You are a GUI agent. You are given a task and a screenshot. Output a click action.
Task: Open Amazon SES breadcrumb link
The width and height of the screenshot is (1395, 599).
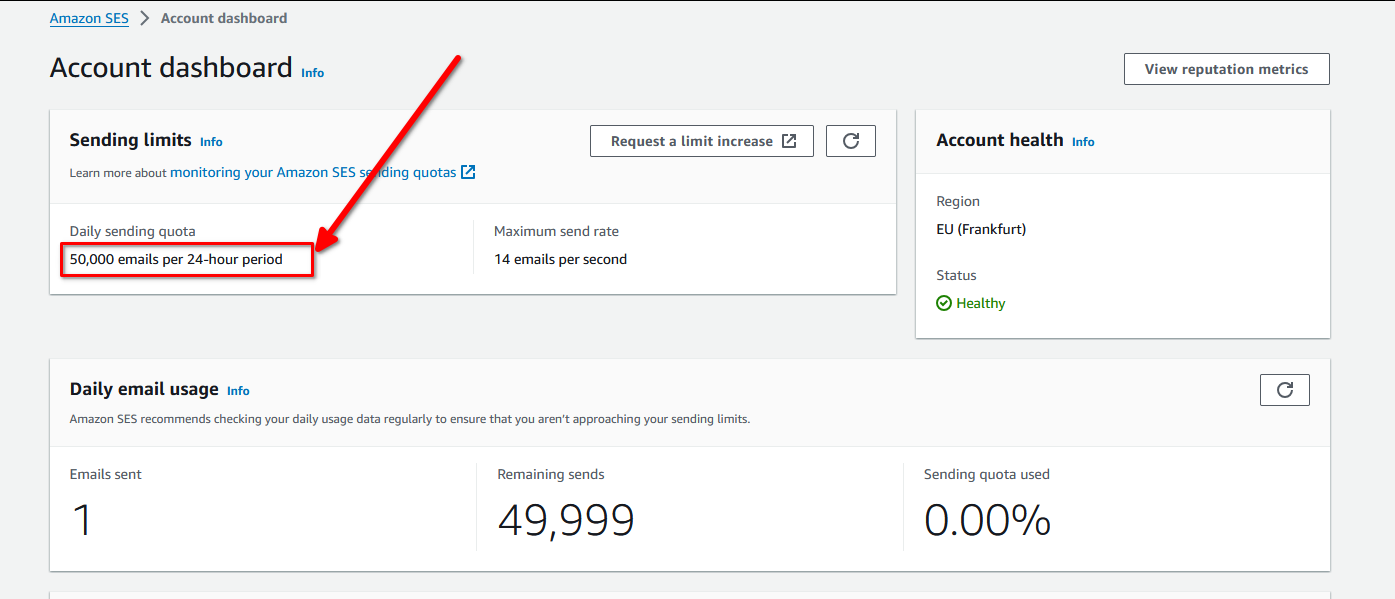click(x=89, y=18)
